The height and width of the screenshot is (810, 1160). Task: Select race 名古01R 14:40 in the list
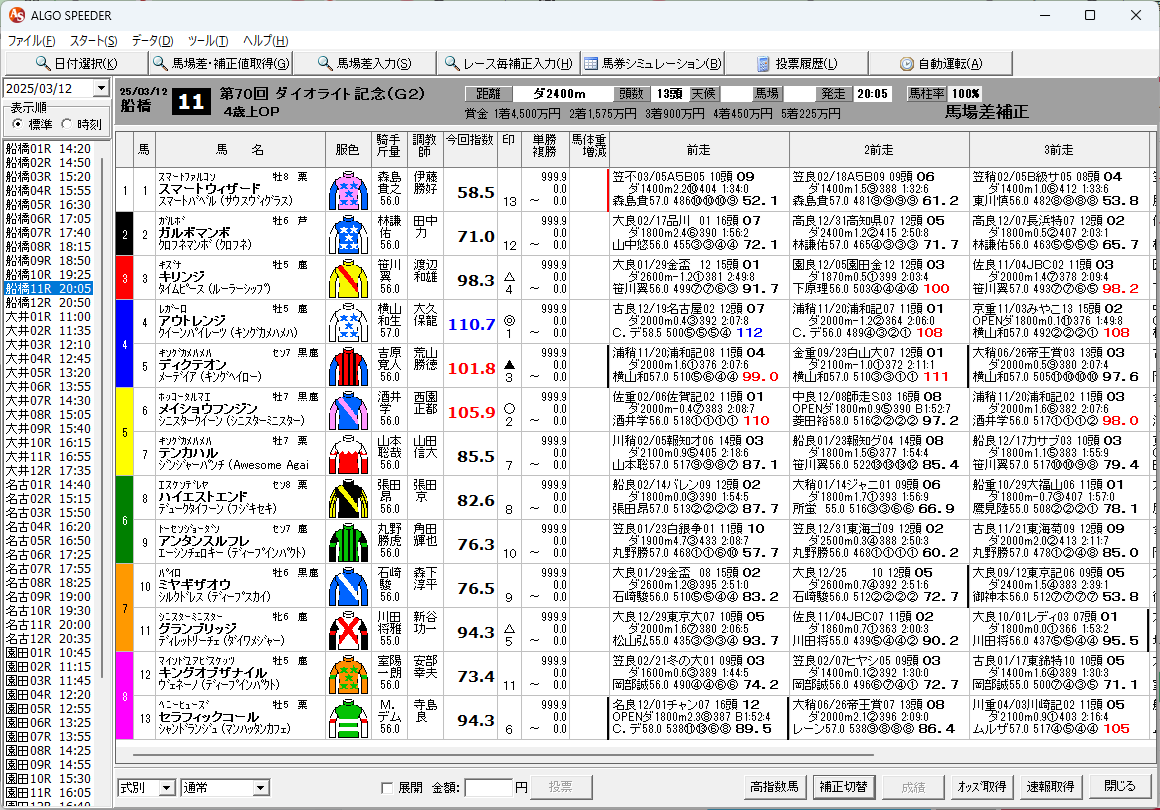coord(49,485)
